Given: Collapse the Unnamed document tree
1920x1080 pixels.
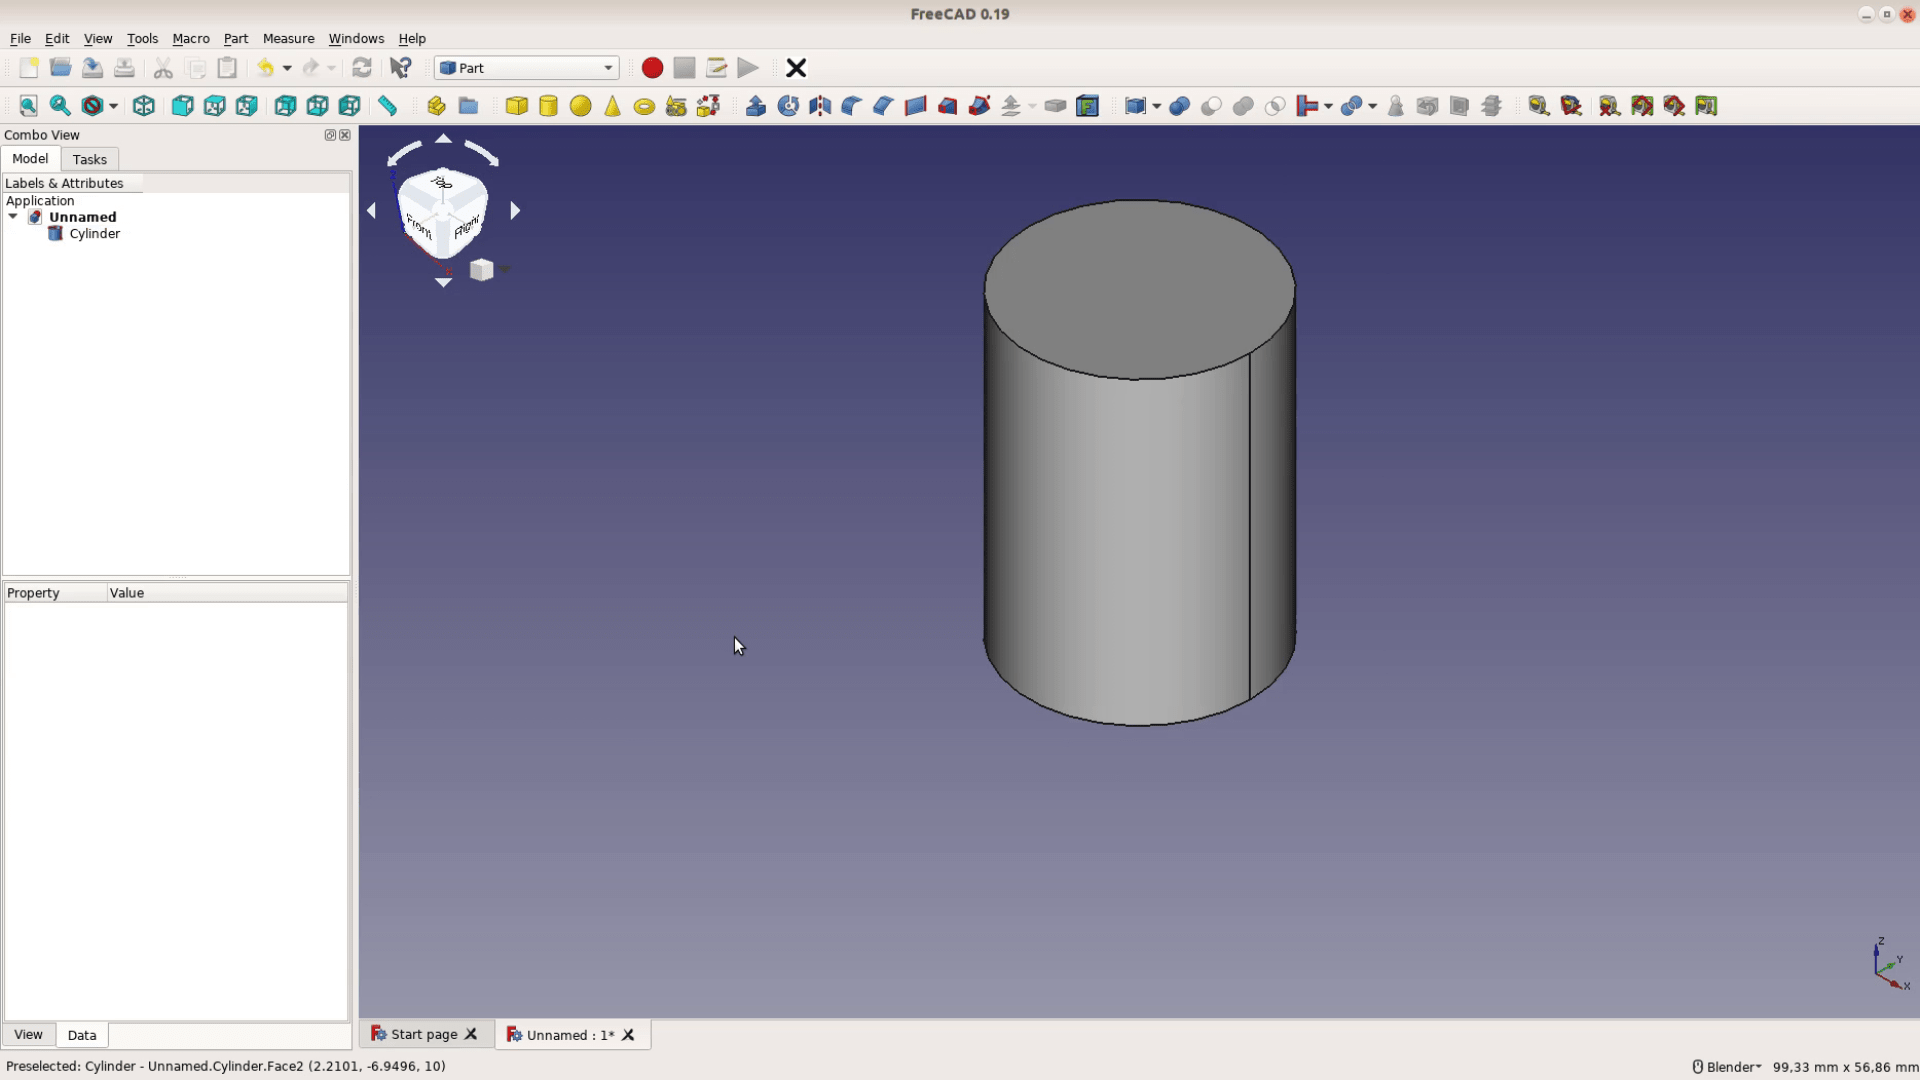Looking at the screenshot, I should tap(13, 217).
